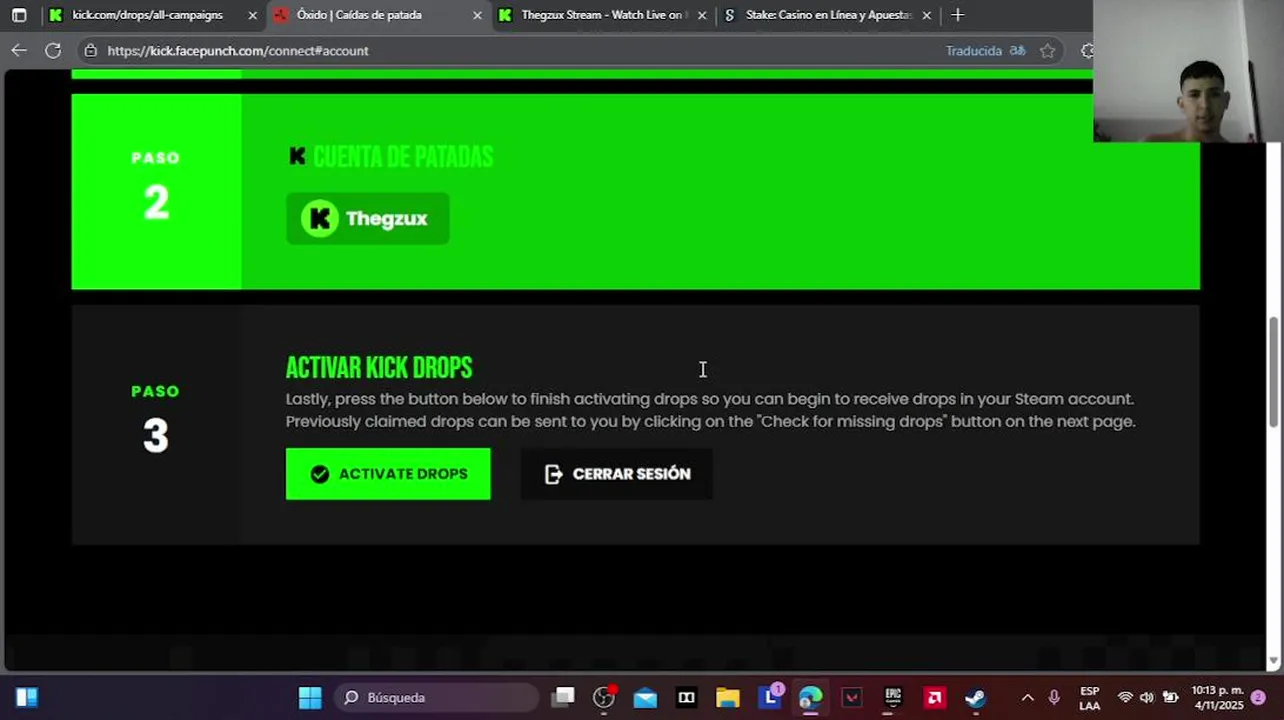Close the Óxido | Caídas de patada tab
This screenshot has height=720, width=1284.
click(x=477, y=15)
